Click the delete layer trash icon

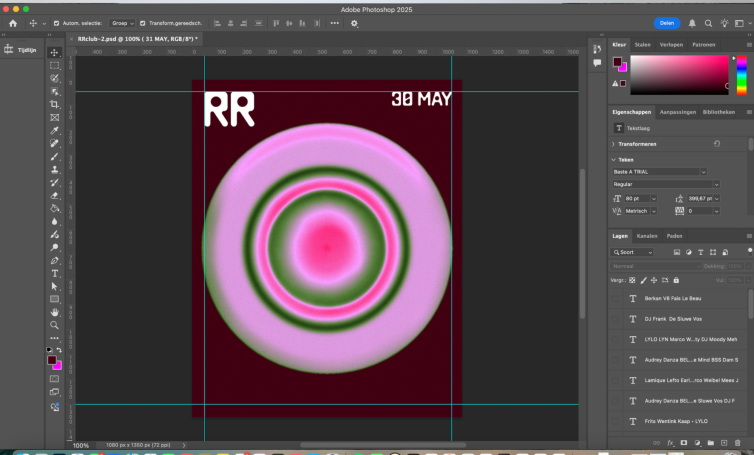pyautogui.click(x=737, y=442)
